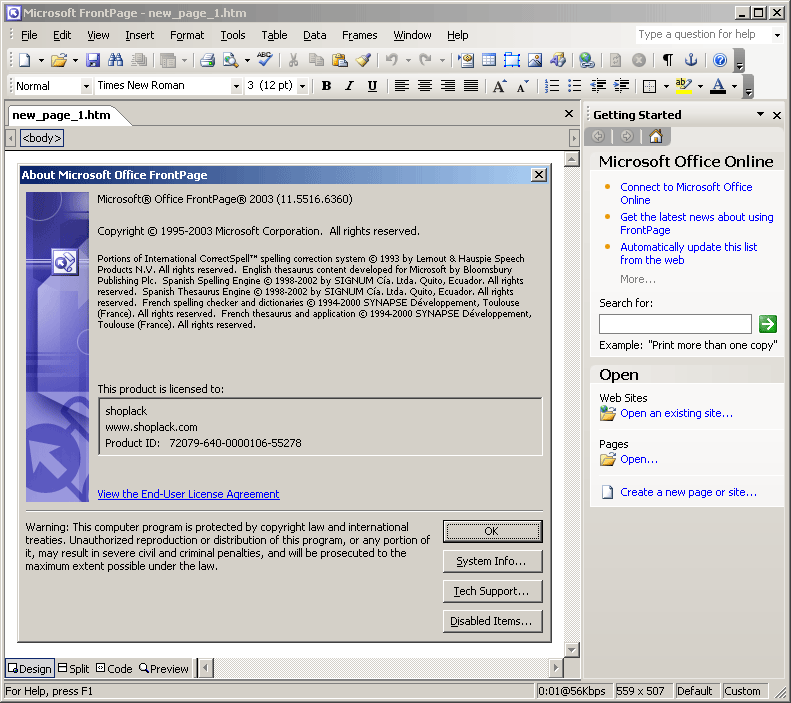Open the Table menu

click(x=274, y=35)
